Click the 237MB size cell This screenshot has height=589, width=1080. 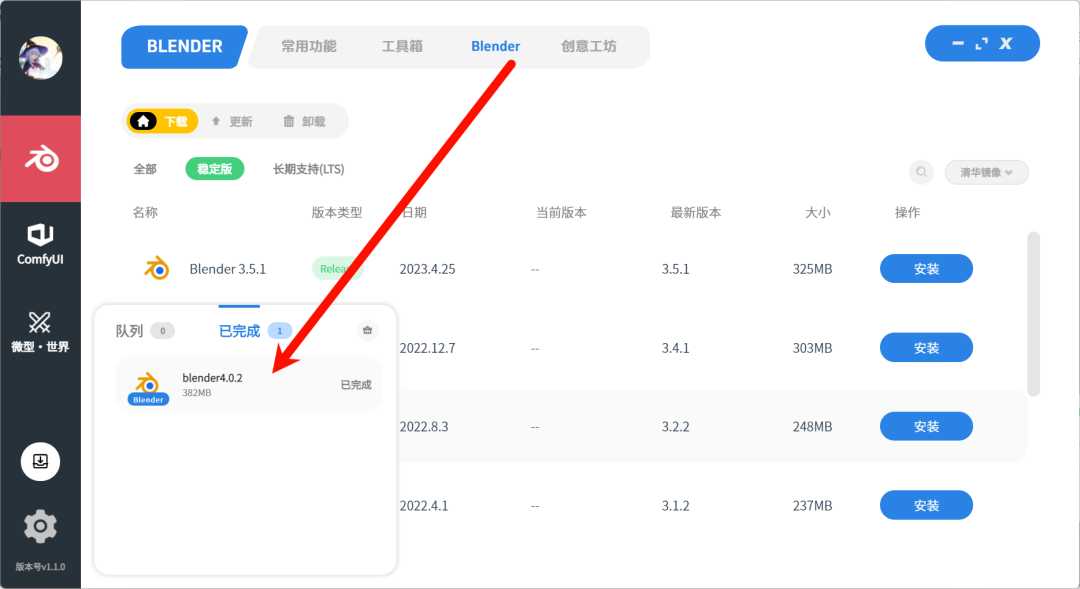812,506
